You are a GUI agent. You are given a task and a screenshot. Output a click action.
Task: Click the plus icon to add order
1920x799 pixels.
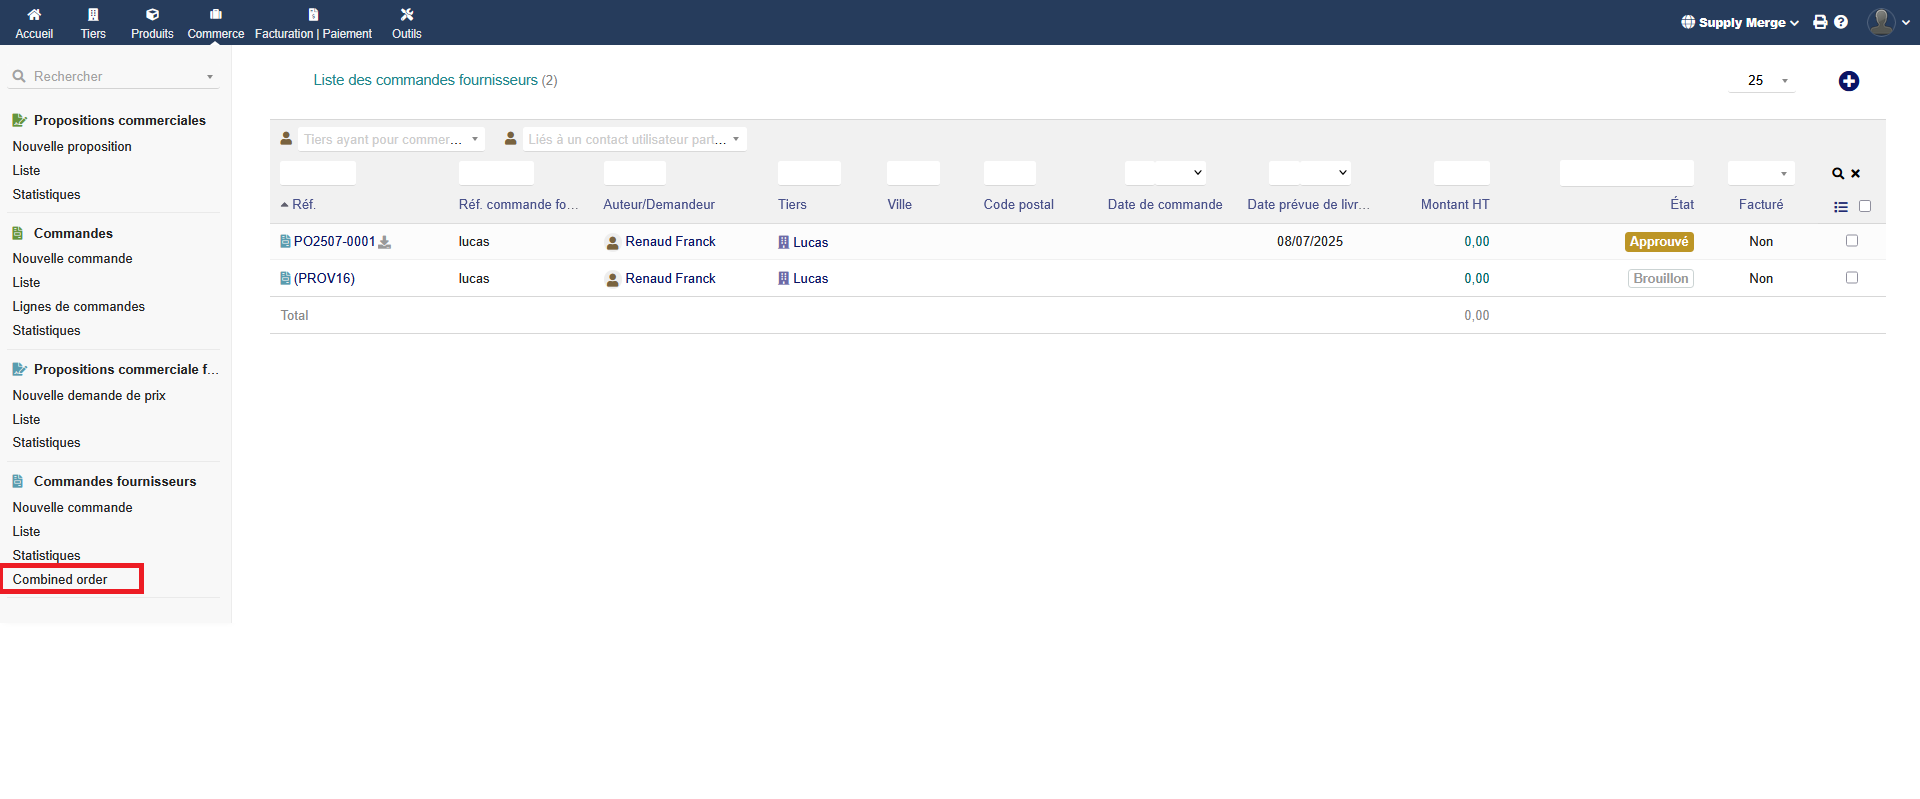[x=1848, y=81]
